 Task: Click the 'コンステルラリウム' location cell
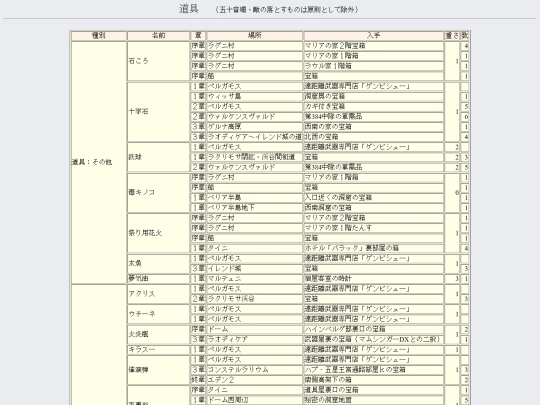[255, 370]
